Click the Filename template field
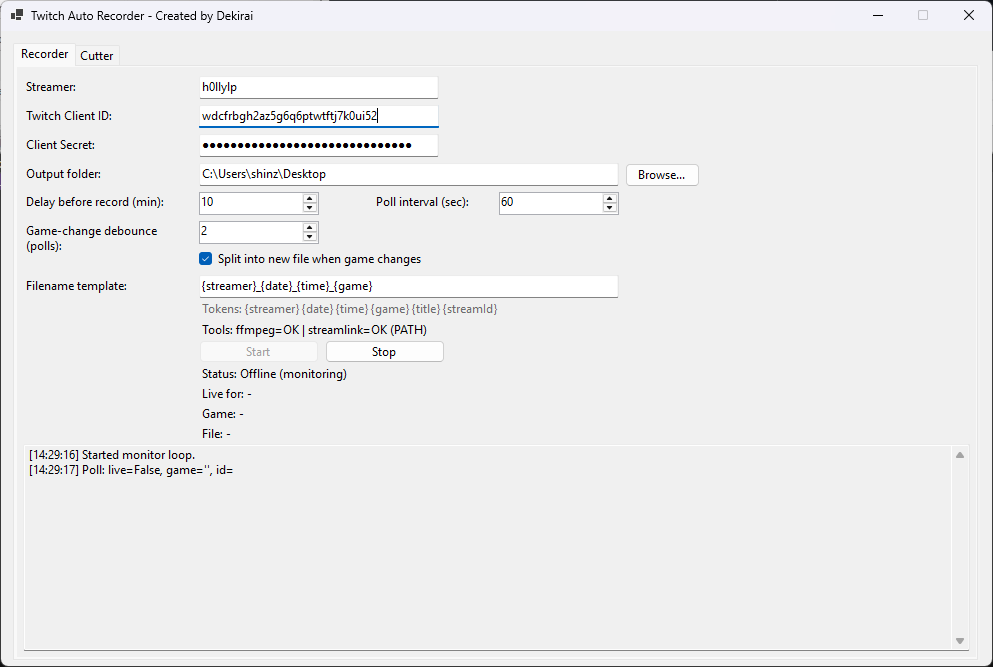The image size is (993, 667). [x=408, y=286]
